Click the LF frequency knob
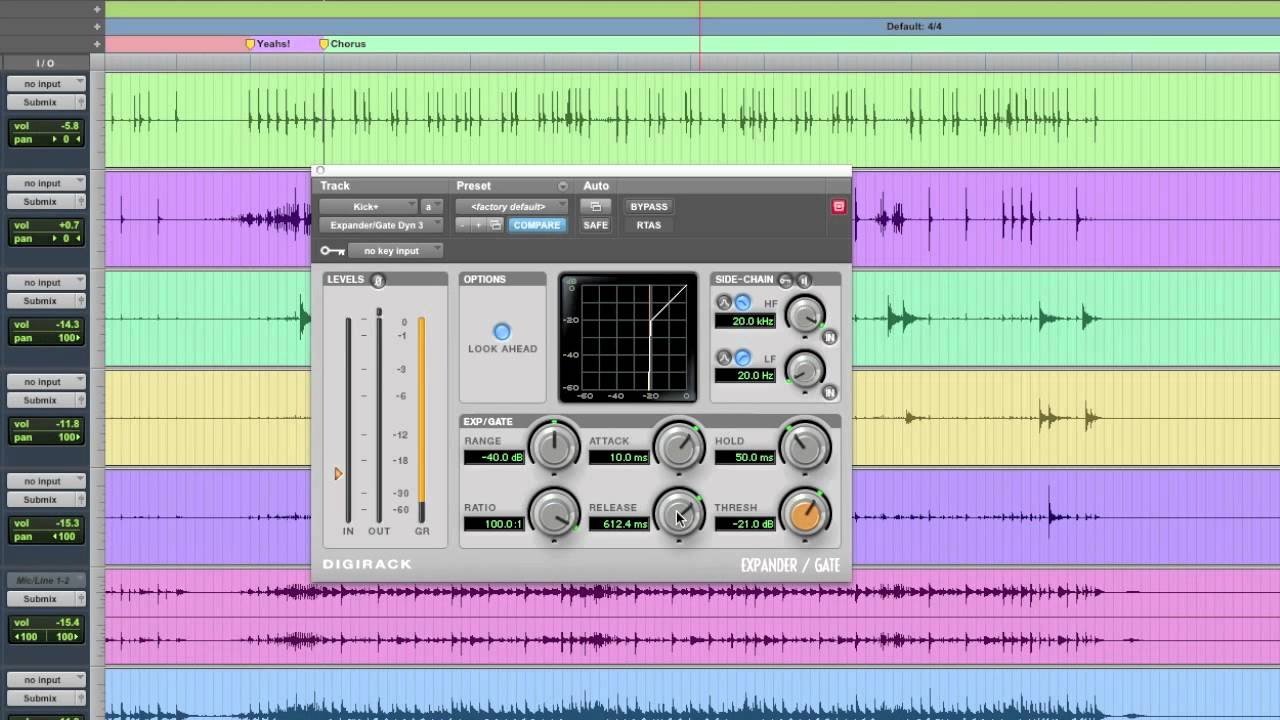 pyautogui.click(x=804, y=370)
